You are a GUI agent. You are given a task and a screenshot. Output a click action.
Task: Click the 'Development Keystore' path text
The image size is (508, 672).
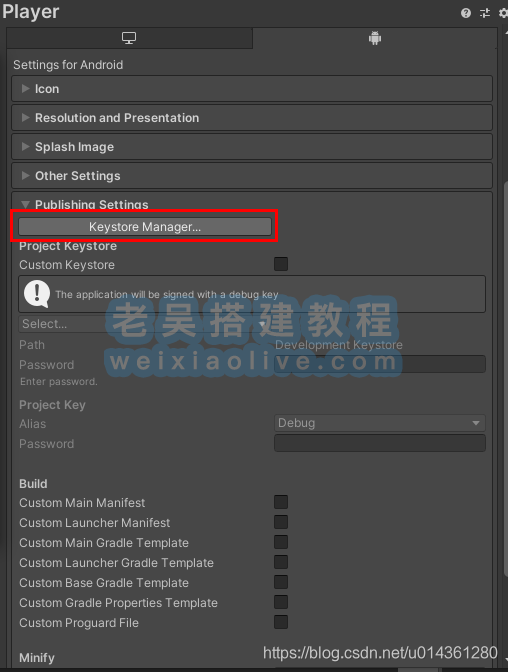339,345
